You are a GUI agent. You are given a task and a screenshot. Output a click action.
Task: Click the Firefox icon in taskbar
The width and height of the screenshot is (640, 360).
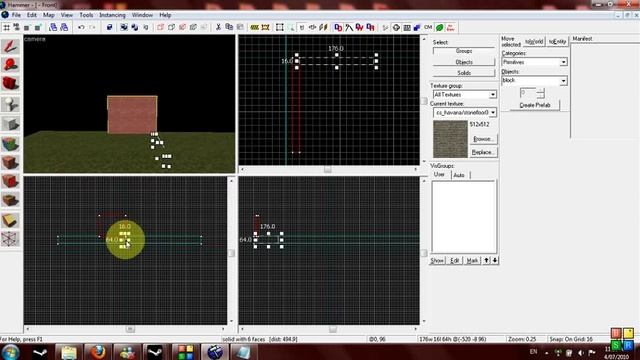pos(98,352)
